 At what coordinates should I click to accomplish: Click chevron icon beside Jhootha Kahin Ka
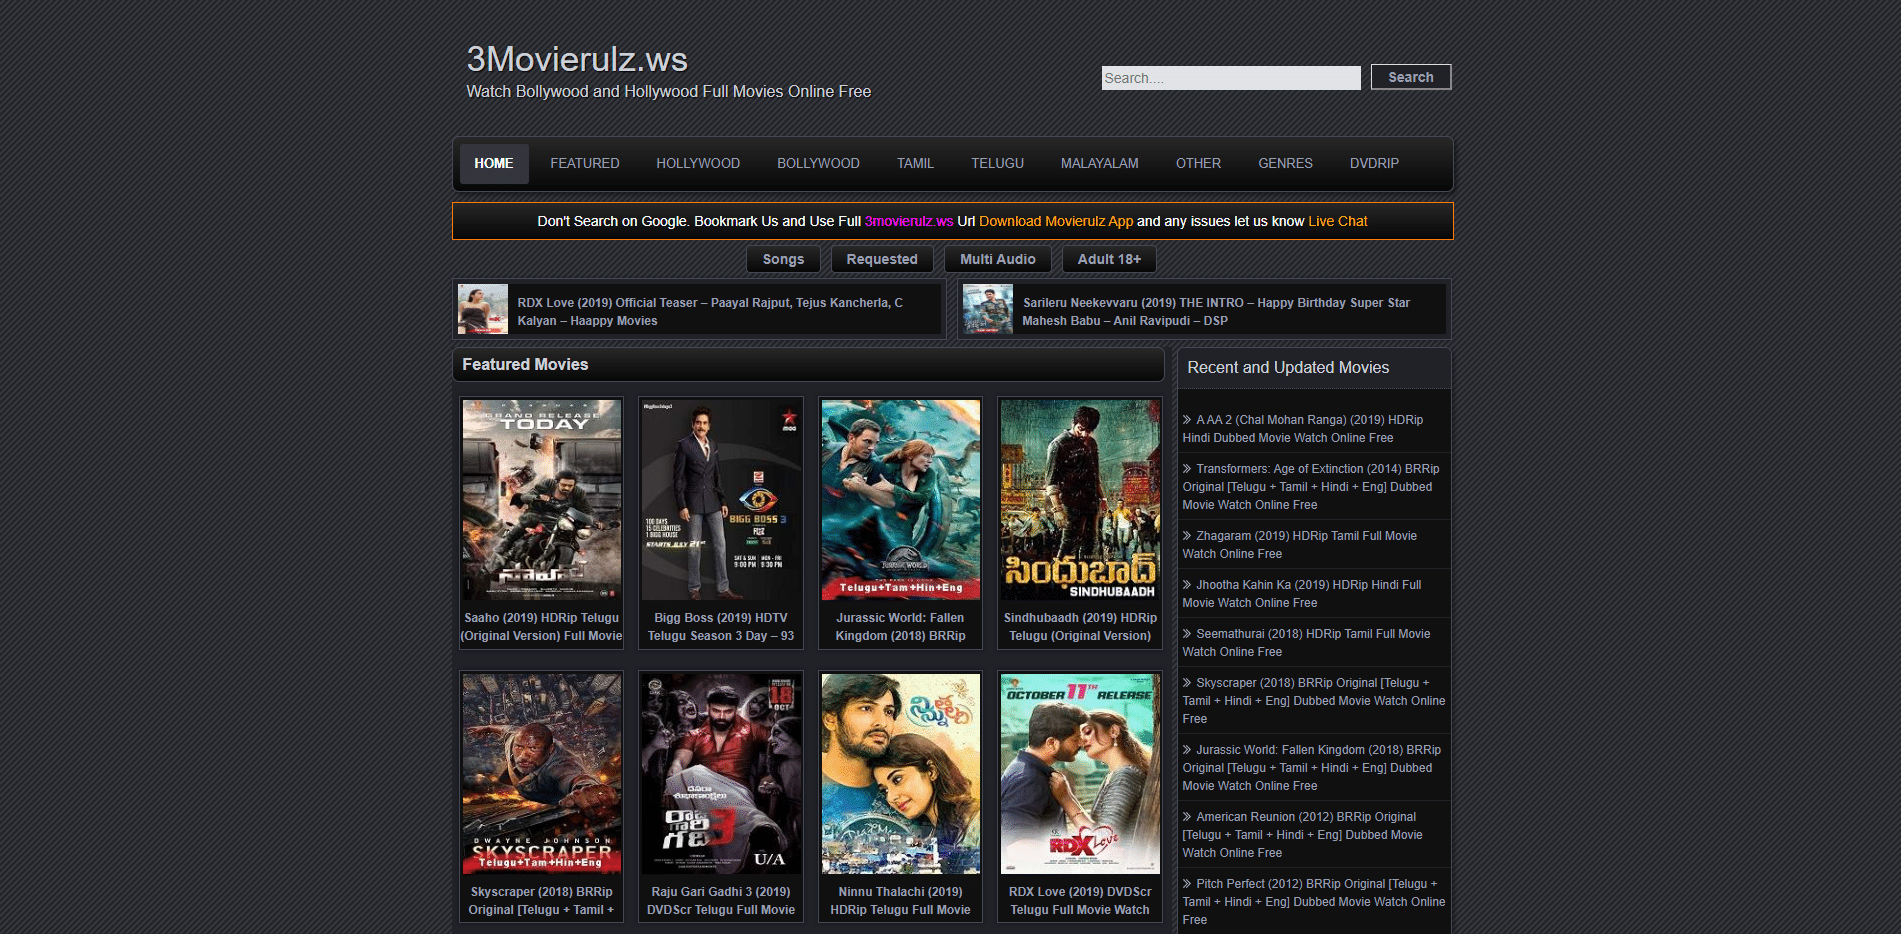1187,585
